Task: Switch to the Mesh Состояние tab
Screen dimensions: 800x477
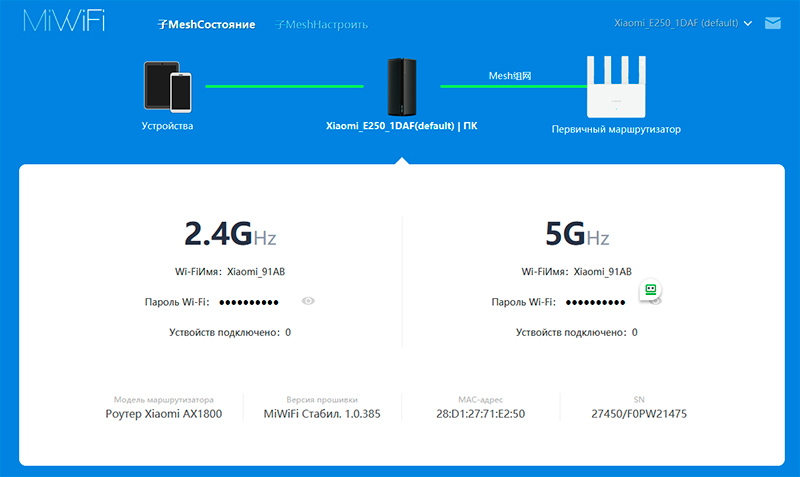Action: 207,23
